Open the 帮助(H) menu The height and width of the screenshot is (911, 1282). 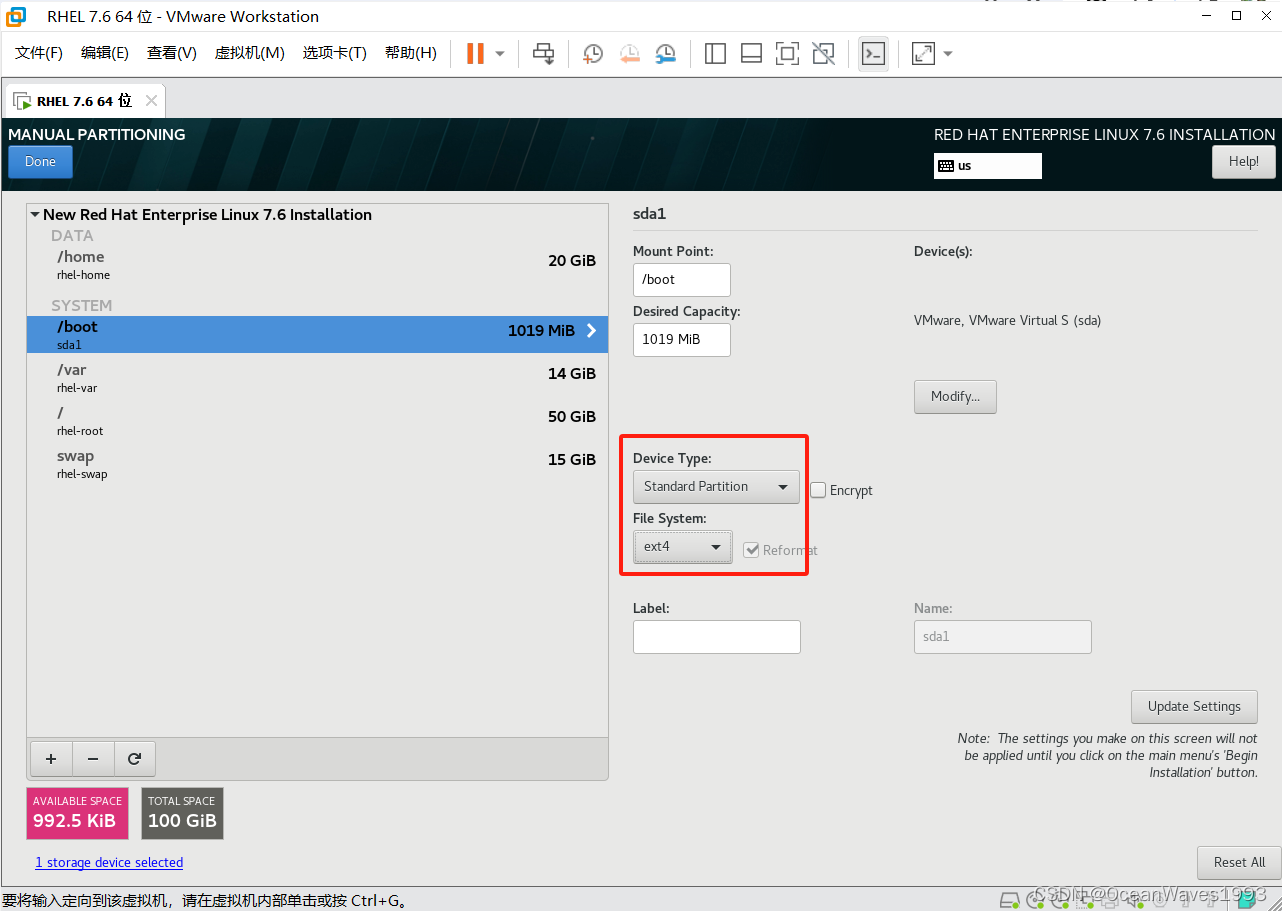click(x=411, y=53)
